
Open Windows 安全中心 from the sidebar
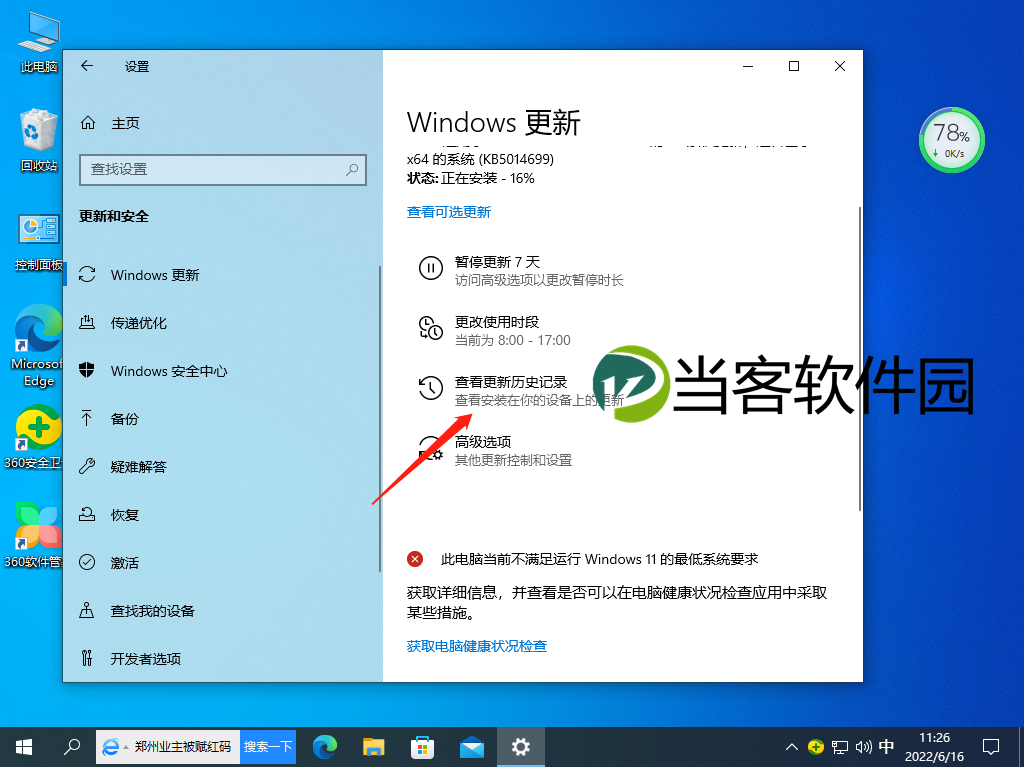tap(168, 370)
